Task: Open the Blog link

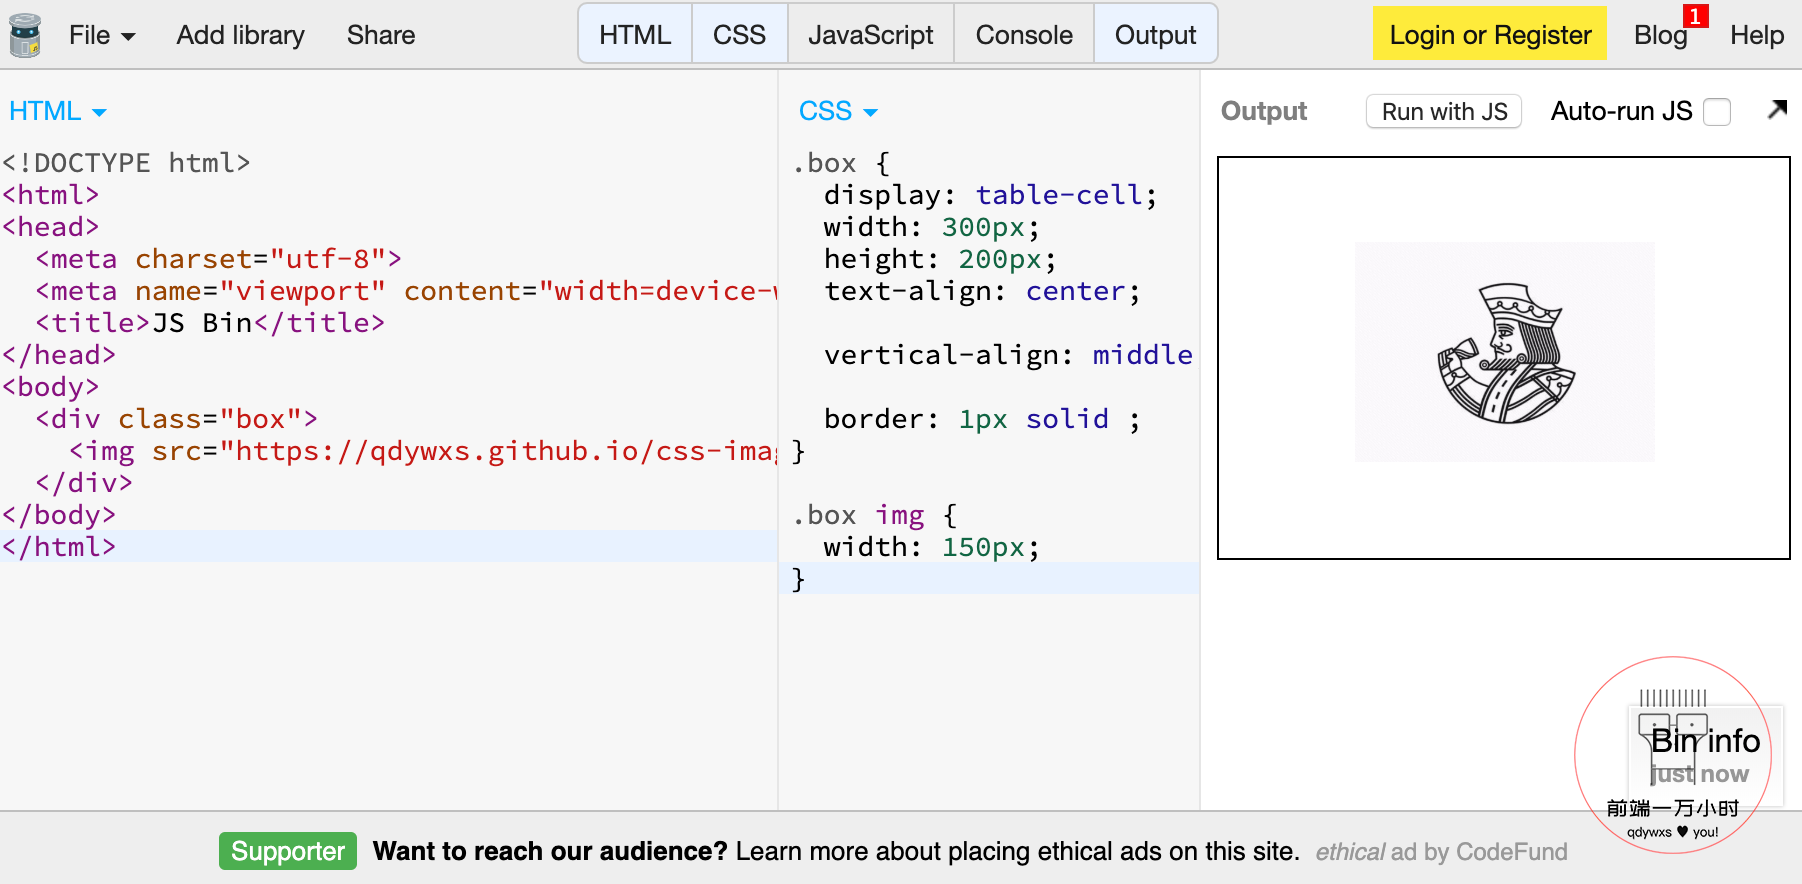Action: click(x=1660, y=35)
